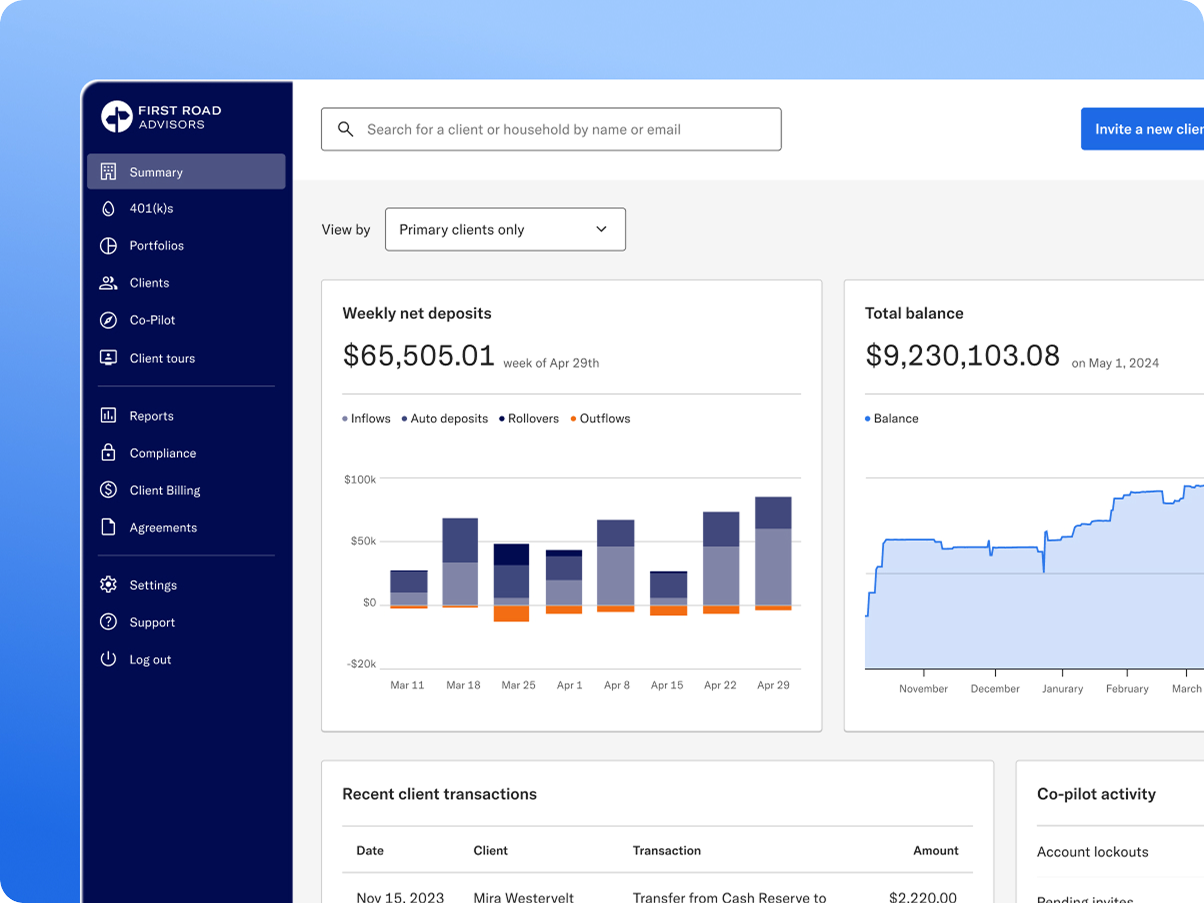
Task: Click the Log out power icon
Action: 108,659
